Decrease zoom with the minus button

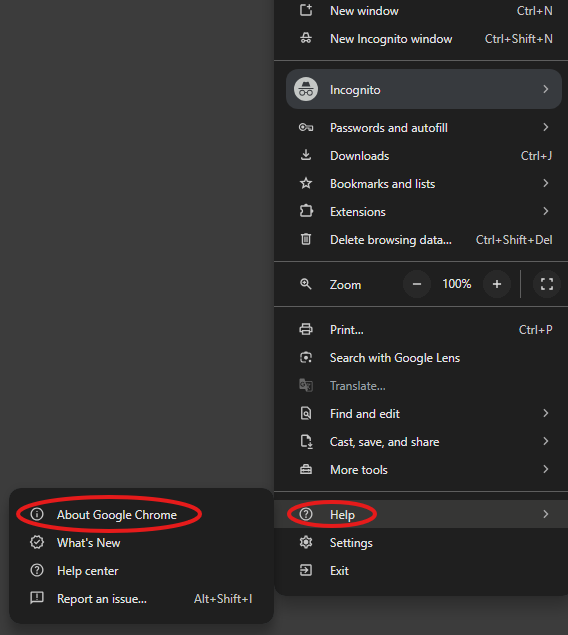click(x=417, y=284)
